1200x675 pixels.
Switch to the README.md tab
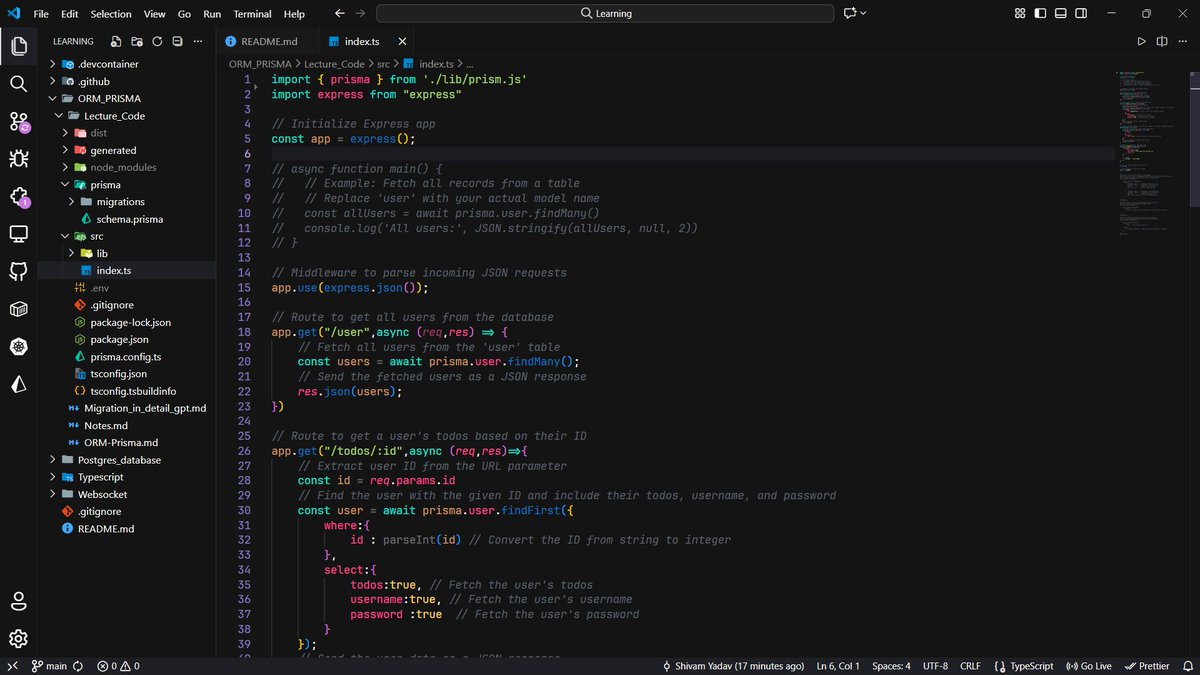[266, 42]
